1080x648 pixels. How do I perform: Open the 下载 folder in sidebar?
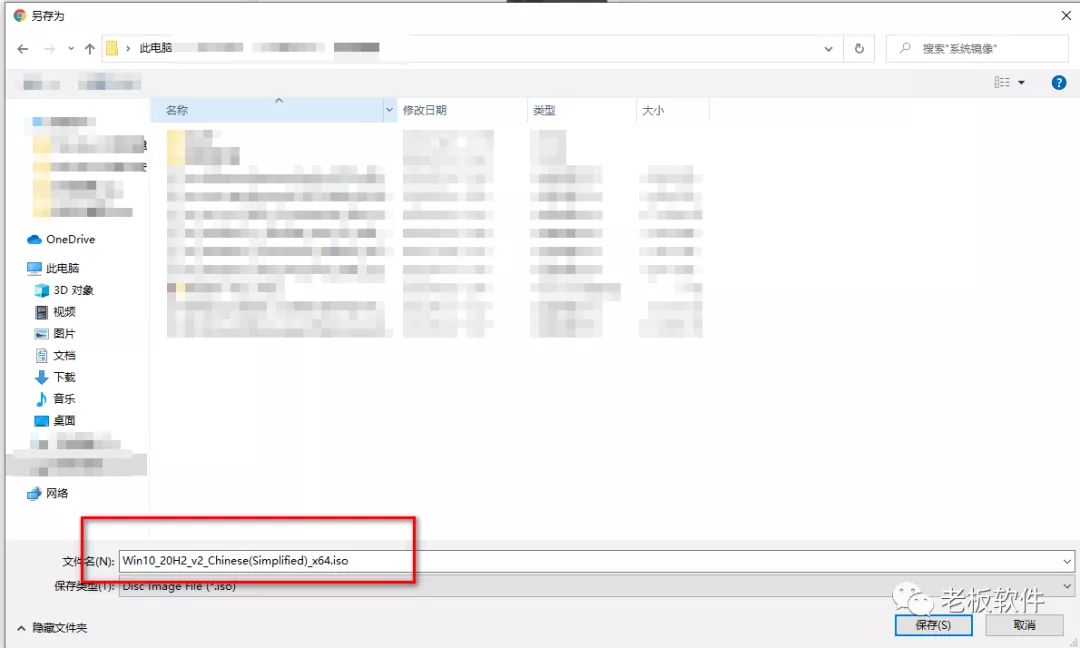coord(62,376)
